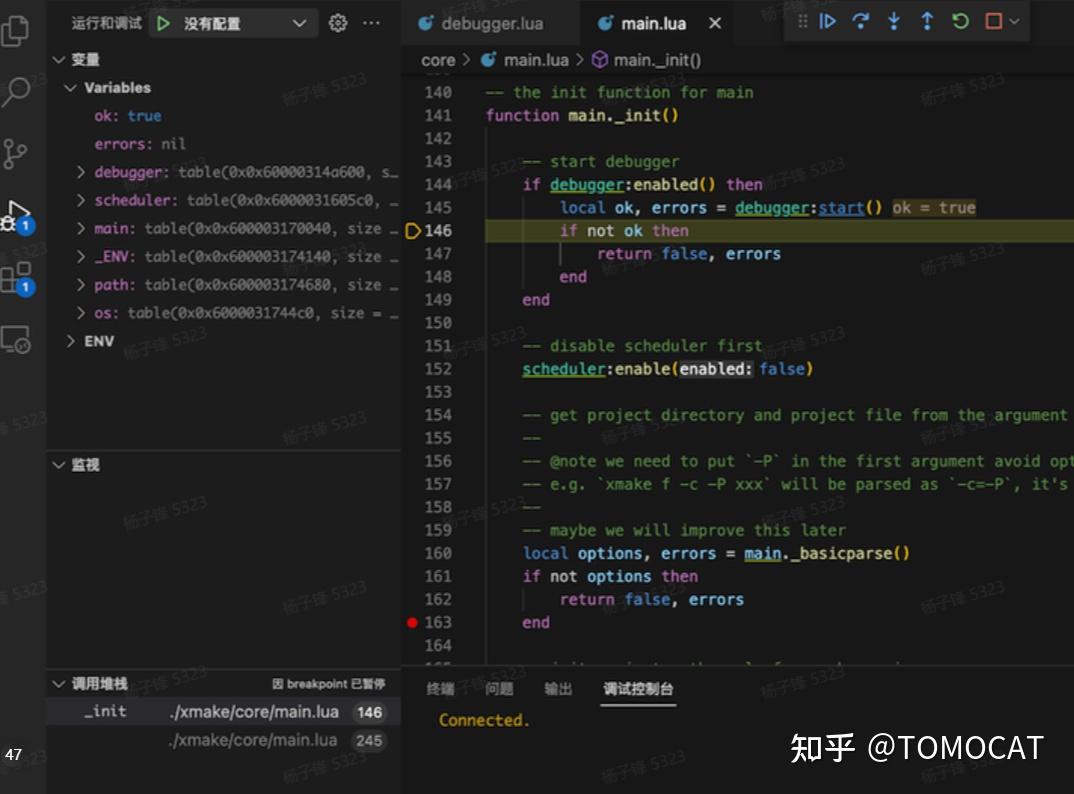Open the 问题 problems panel tab
This screenshot has height=794, width=1074.
point(499,688)
